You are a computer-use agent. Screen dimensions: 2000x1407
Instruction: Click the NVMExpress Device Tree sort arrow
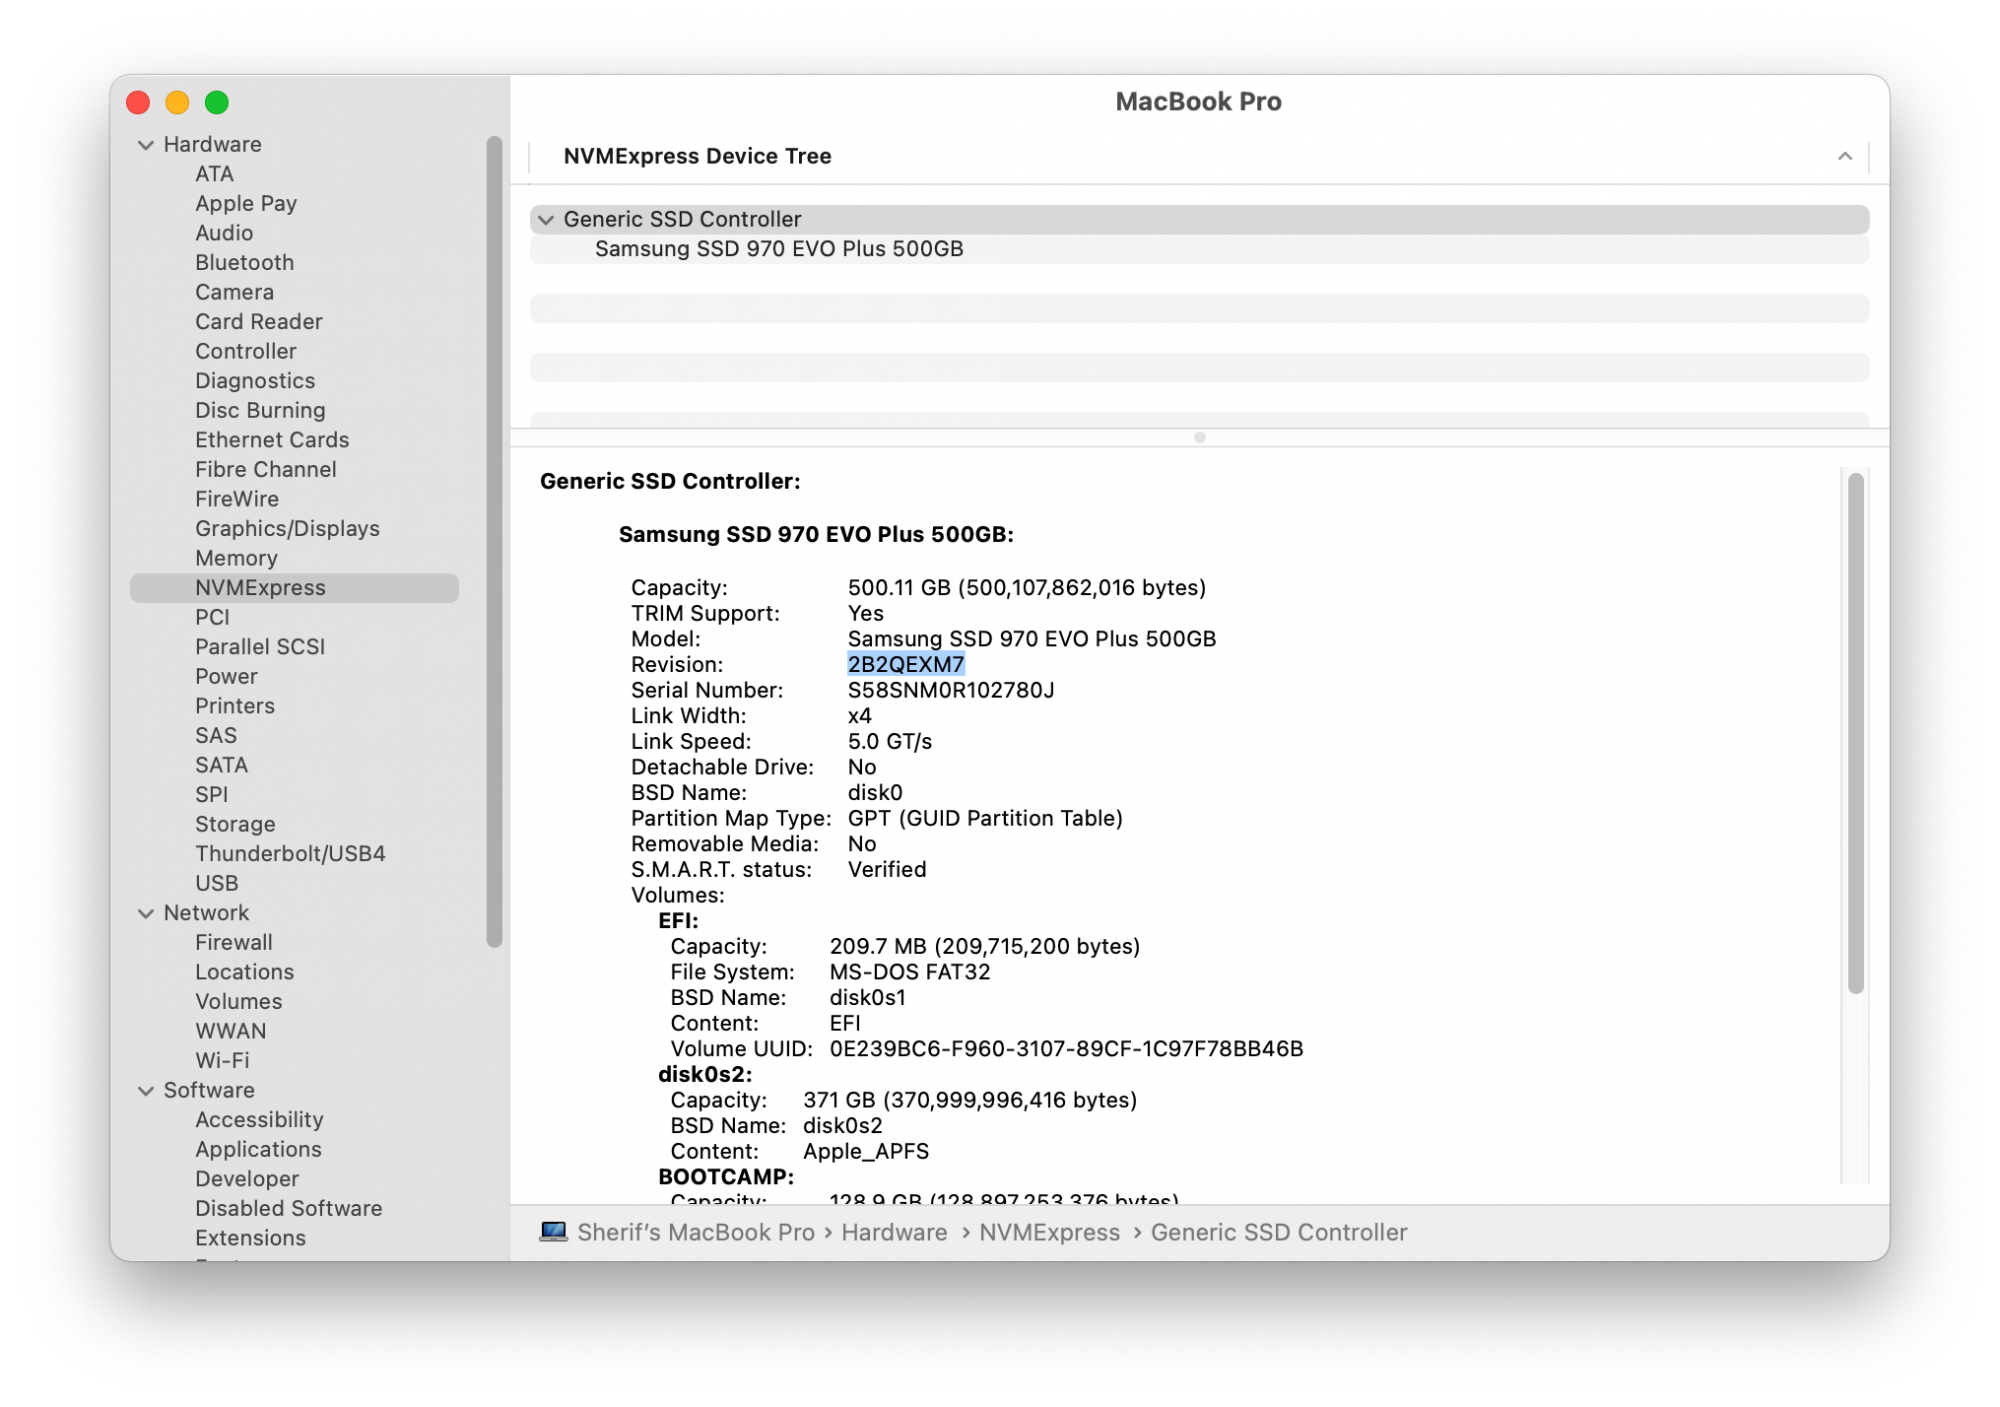[x=1844, y=157]
